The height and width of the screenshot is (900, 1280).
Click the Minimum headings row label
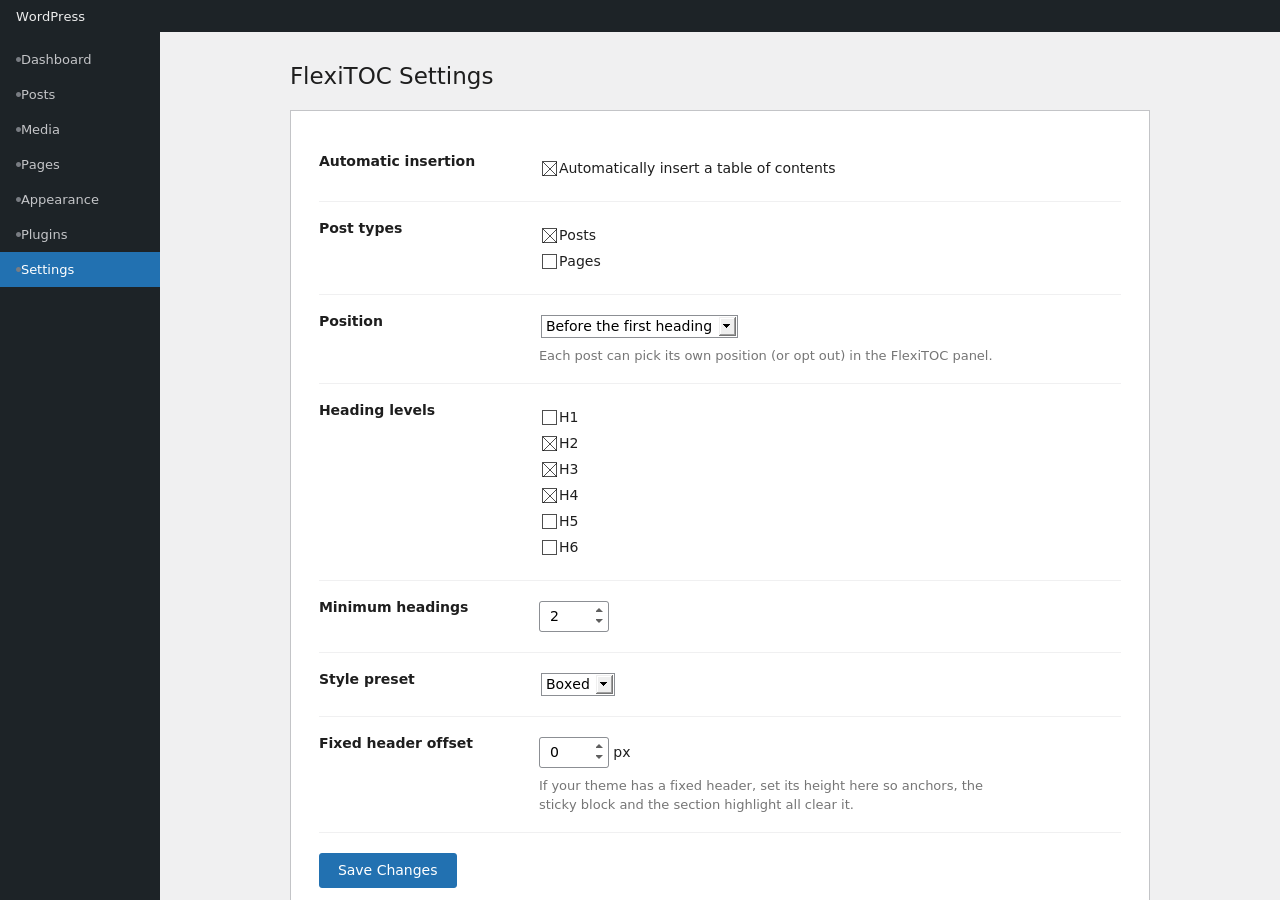pyautogui.click(x=394, y=607)
